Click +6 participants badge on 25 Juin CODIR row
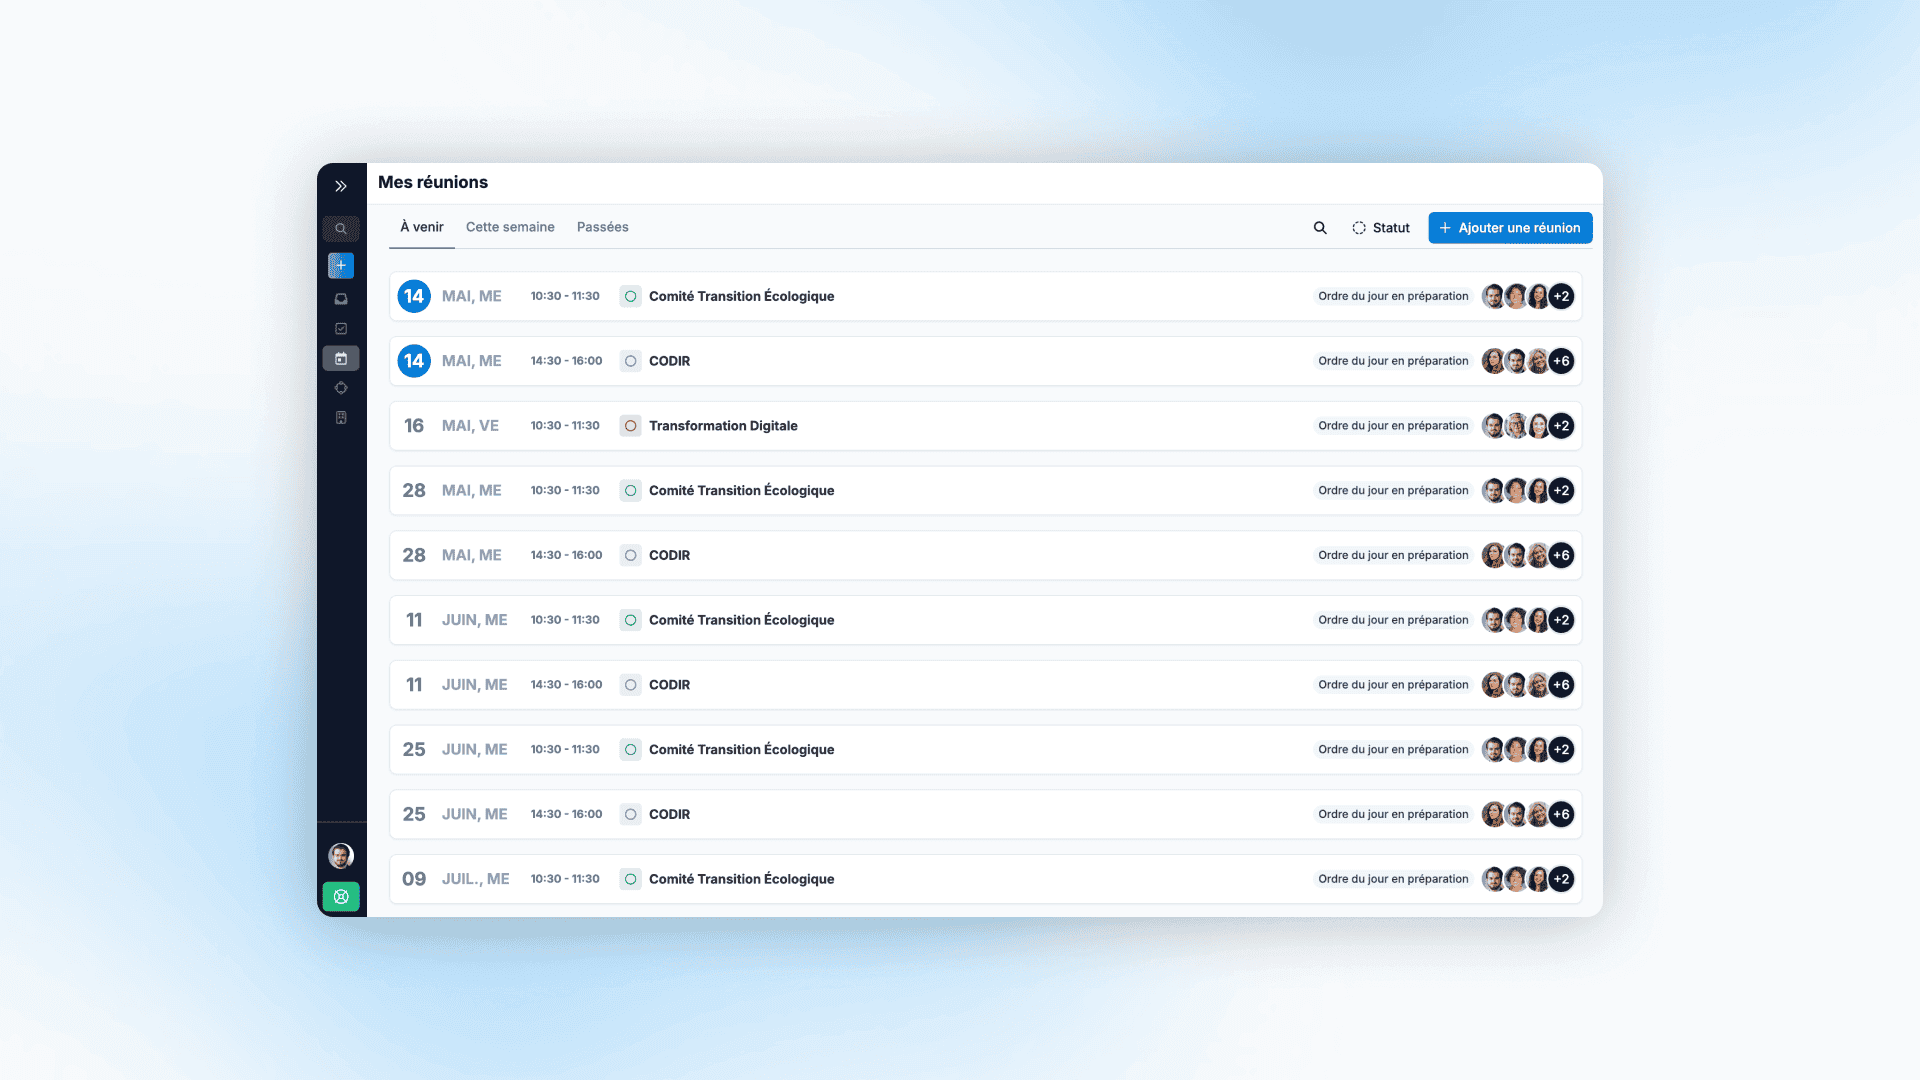1920x1080 pixels. pyautogui.click(x=1561, y=814)
